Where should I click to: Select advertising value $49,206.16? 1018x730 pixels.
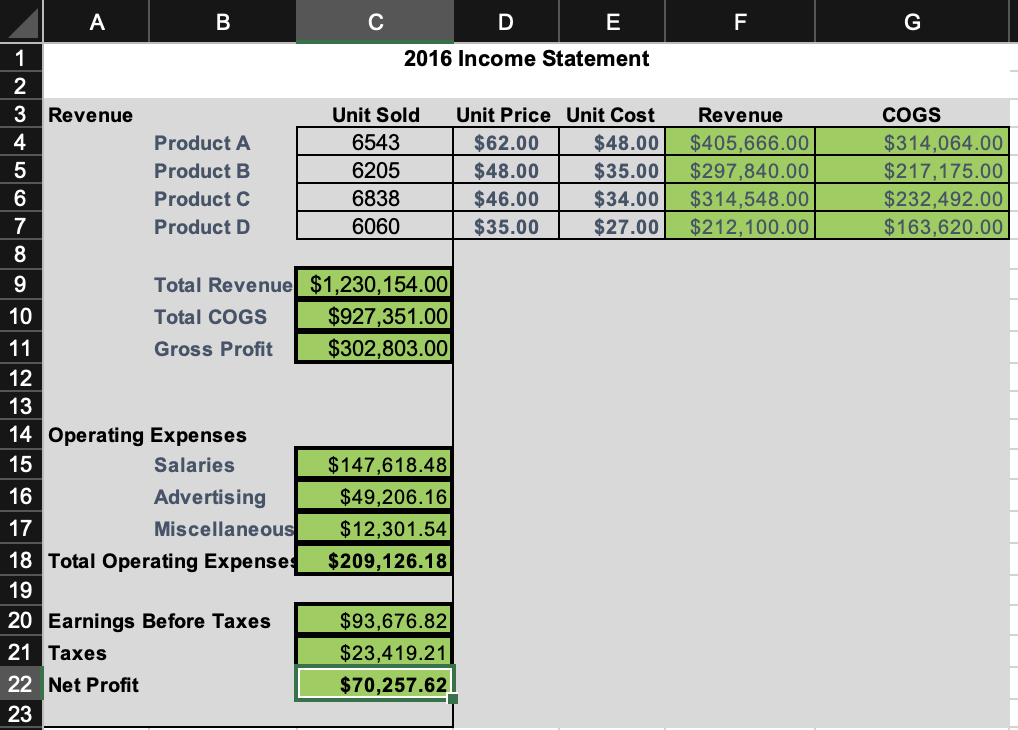[375, 496]
